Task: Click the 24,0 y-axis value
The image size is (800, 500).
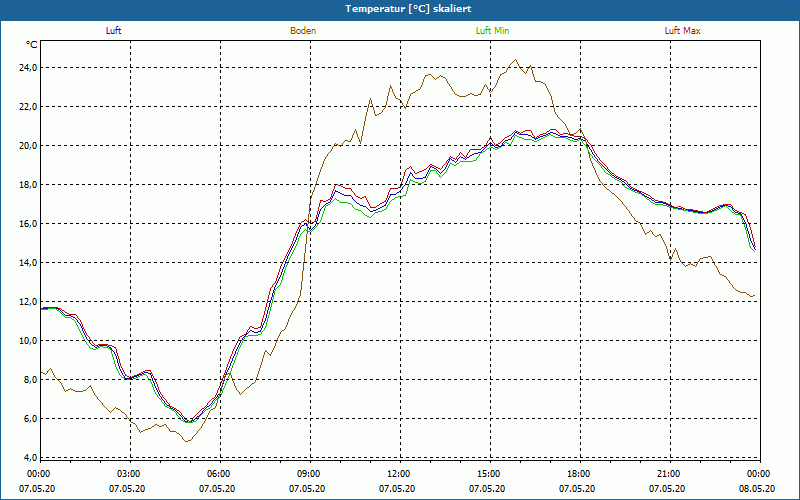Action: 29,67
